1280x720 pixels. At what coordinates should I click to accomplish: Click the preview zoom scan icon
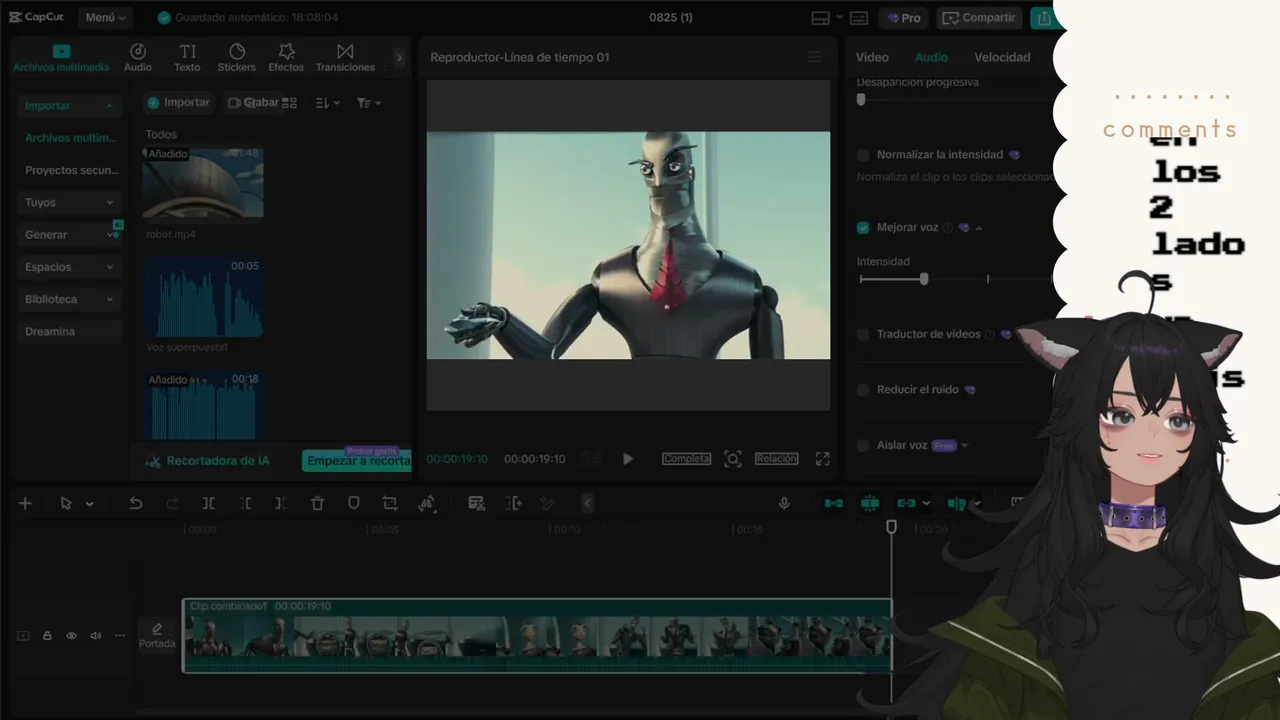(x=733, y=459)
